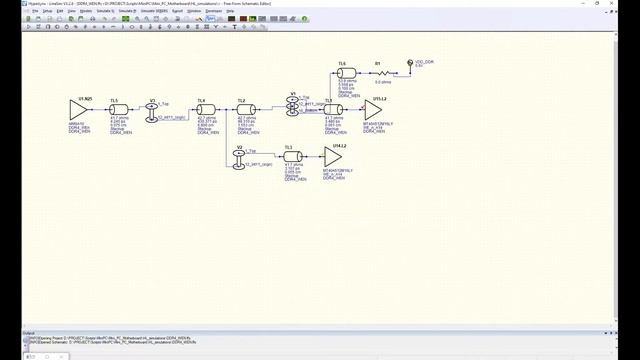Click the first magnifier zoom icon
Screen dimensions: 640x360
pos(138,19)
